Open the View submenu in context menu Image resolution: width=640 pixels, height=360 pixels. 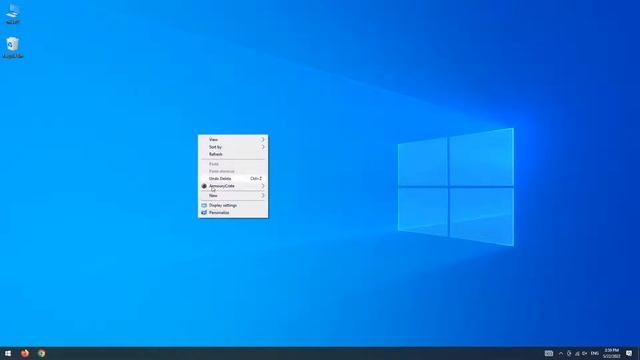(x=233, y=140)
